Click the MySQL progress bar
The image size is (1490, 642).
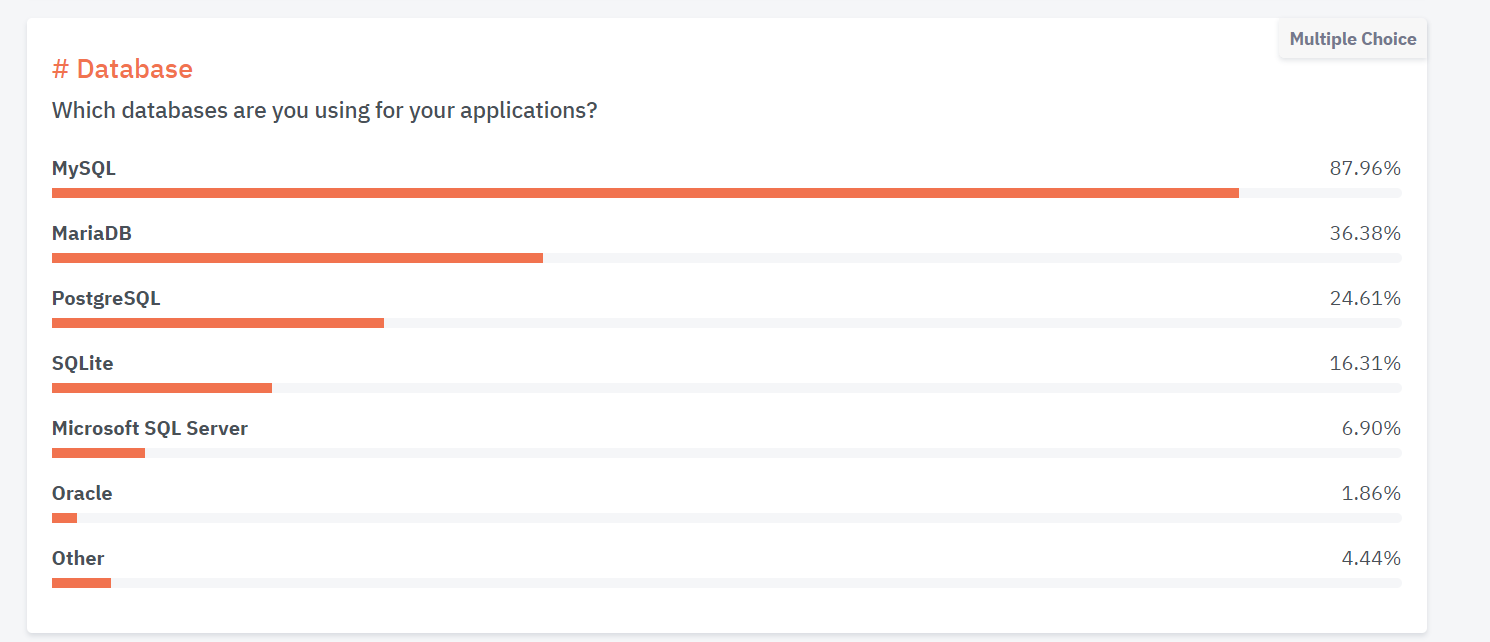[x=726, y=193]
